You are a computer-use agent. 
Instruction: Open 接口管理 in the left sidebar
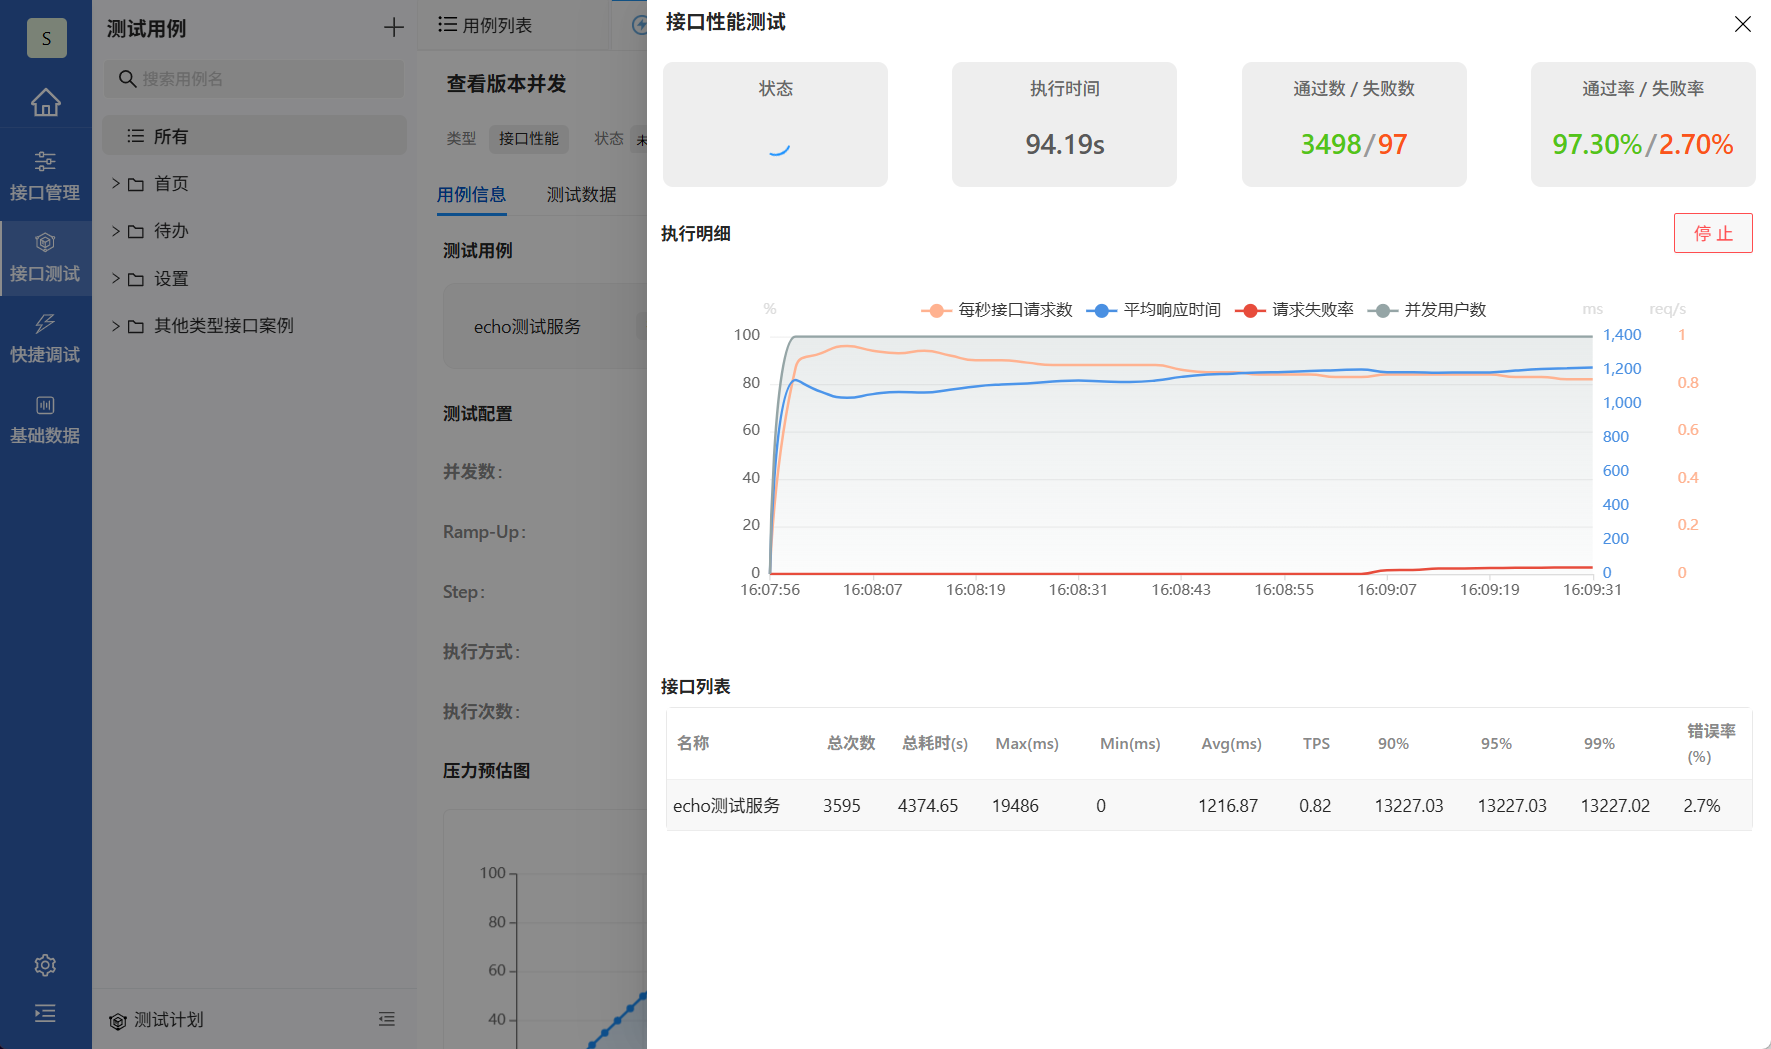[45, 176]
